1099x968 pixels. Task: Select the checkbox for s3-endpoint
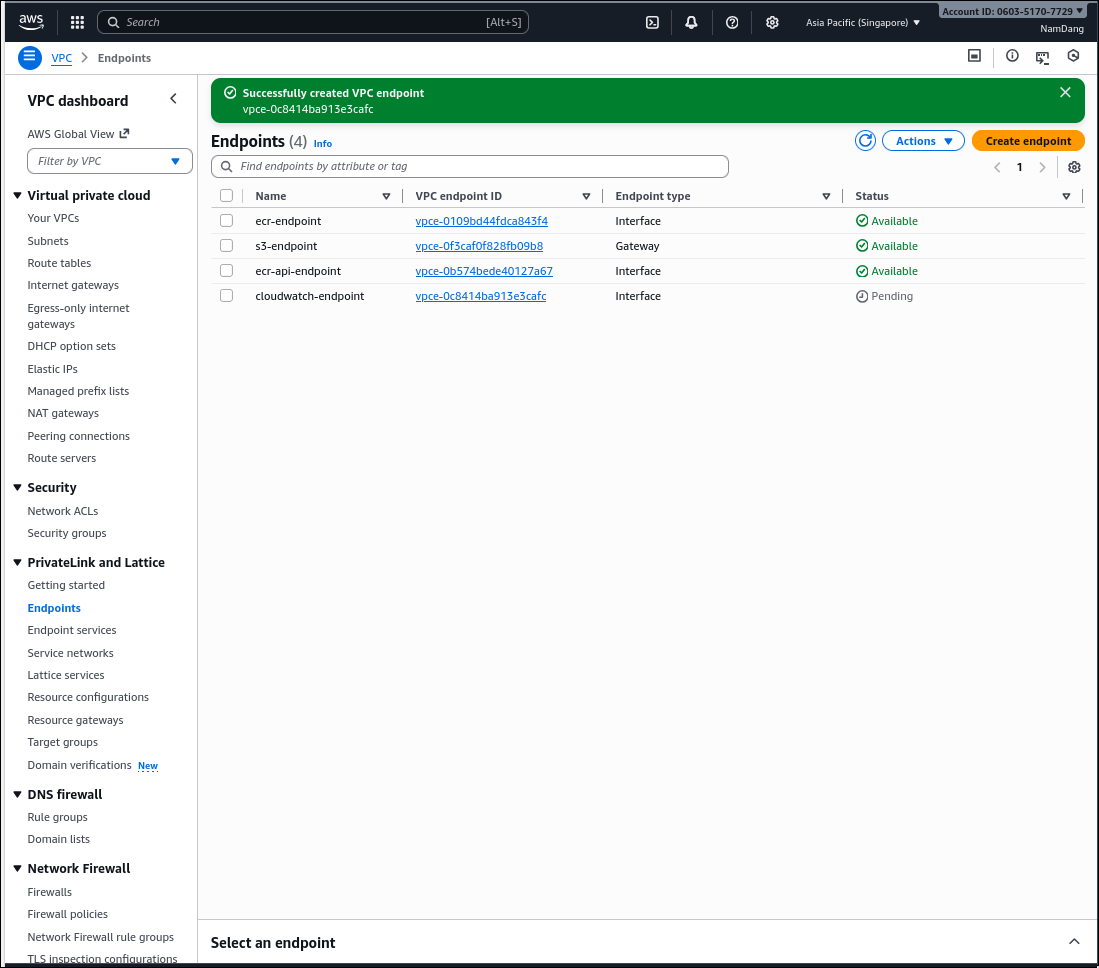point(226,245)
